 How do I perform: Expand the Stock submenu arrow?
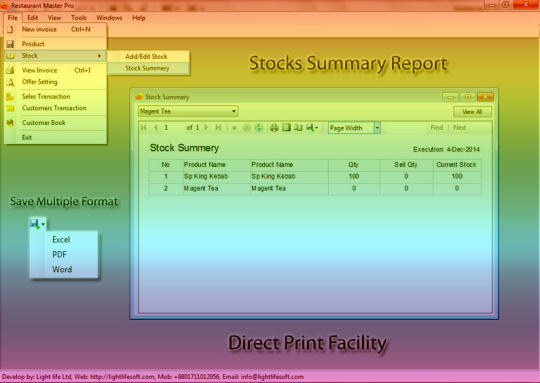tap(100, 56)
